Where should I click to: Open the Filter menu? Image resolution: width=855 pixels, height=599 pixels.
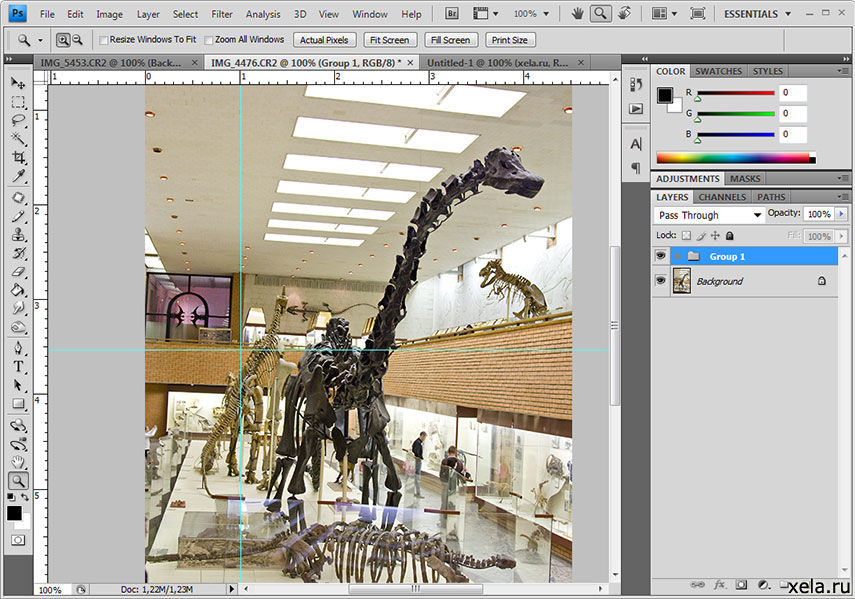[222, 14]
